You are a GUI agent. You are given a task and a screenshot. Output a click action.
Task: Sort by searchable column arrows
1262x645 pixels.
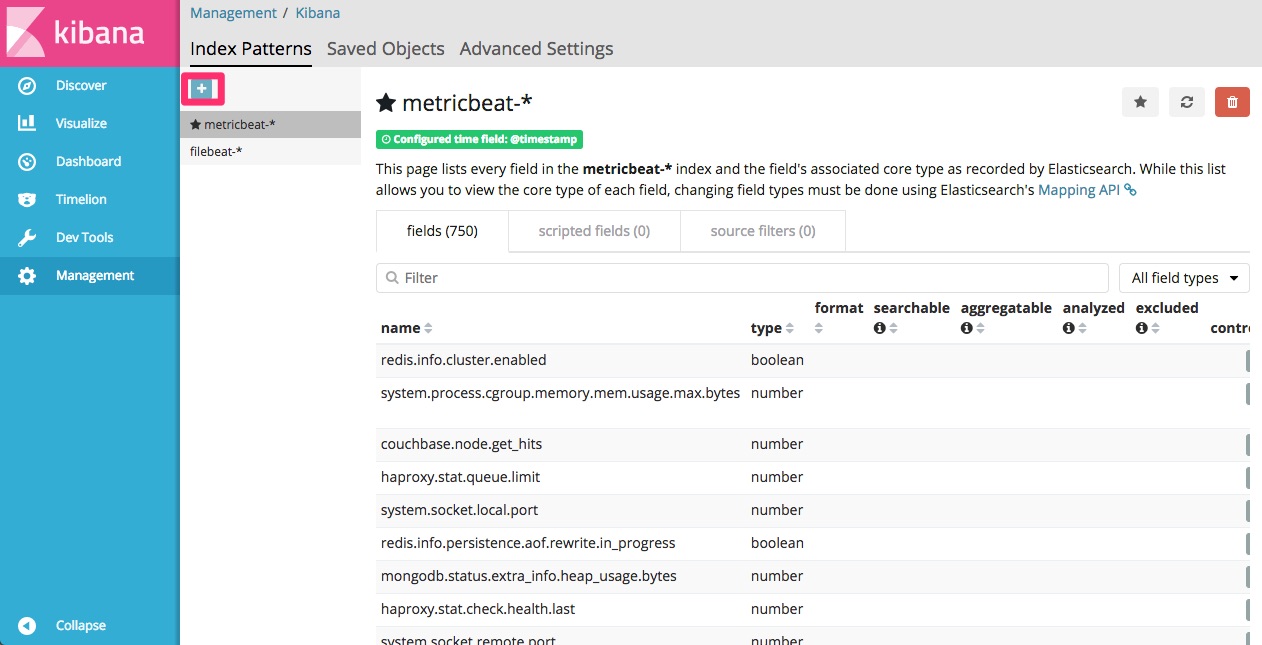pyautogui.click(x=893, y=328)
